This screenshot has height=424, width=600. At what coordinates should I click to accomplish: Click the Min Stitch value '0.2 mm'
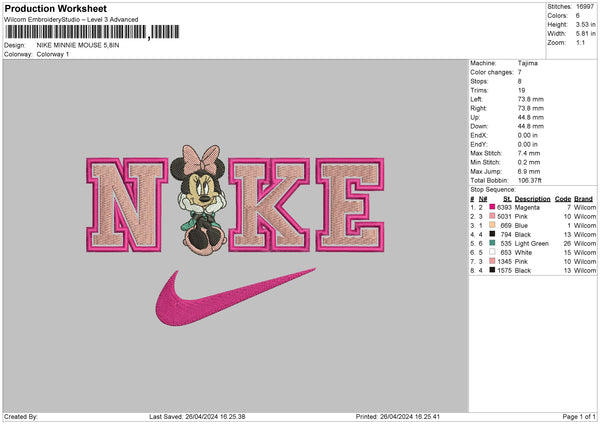point(529,162)
